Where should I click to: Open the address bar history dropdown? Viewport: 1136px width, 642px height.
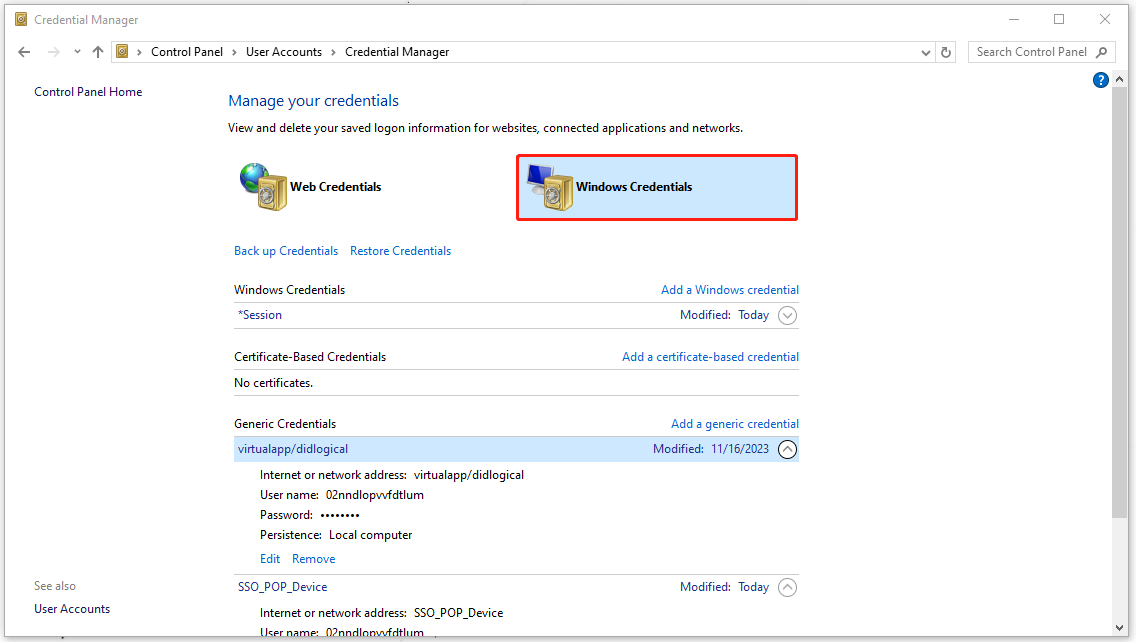925,51
